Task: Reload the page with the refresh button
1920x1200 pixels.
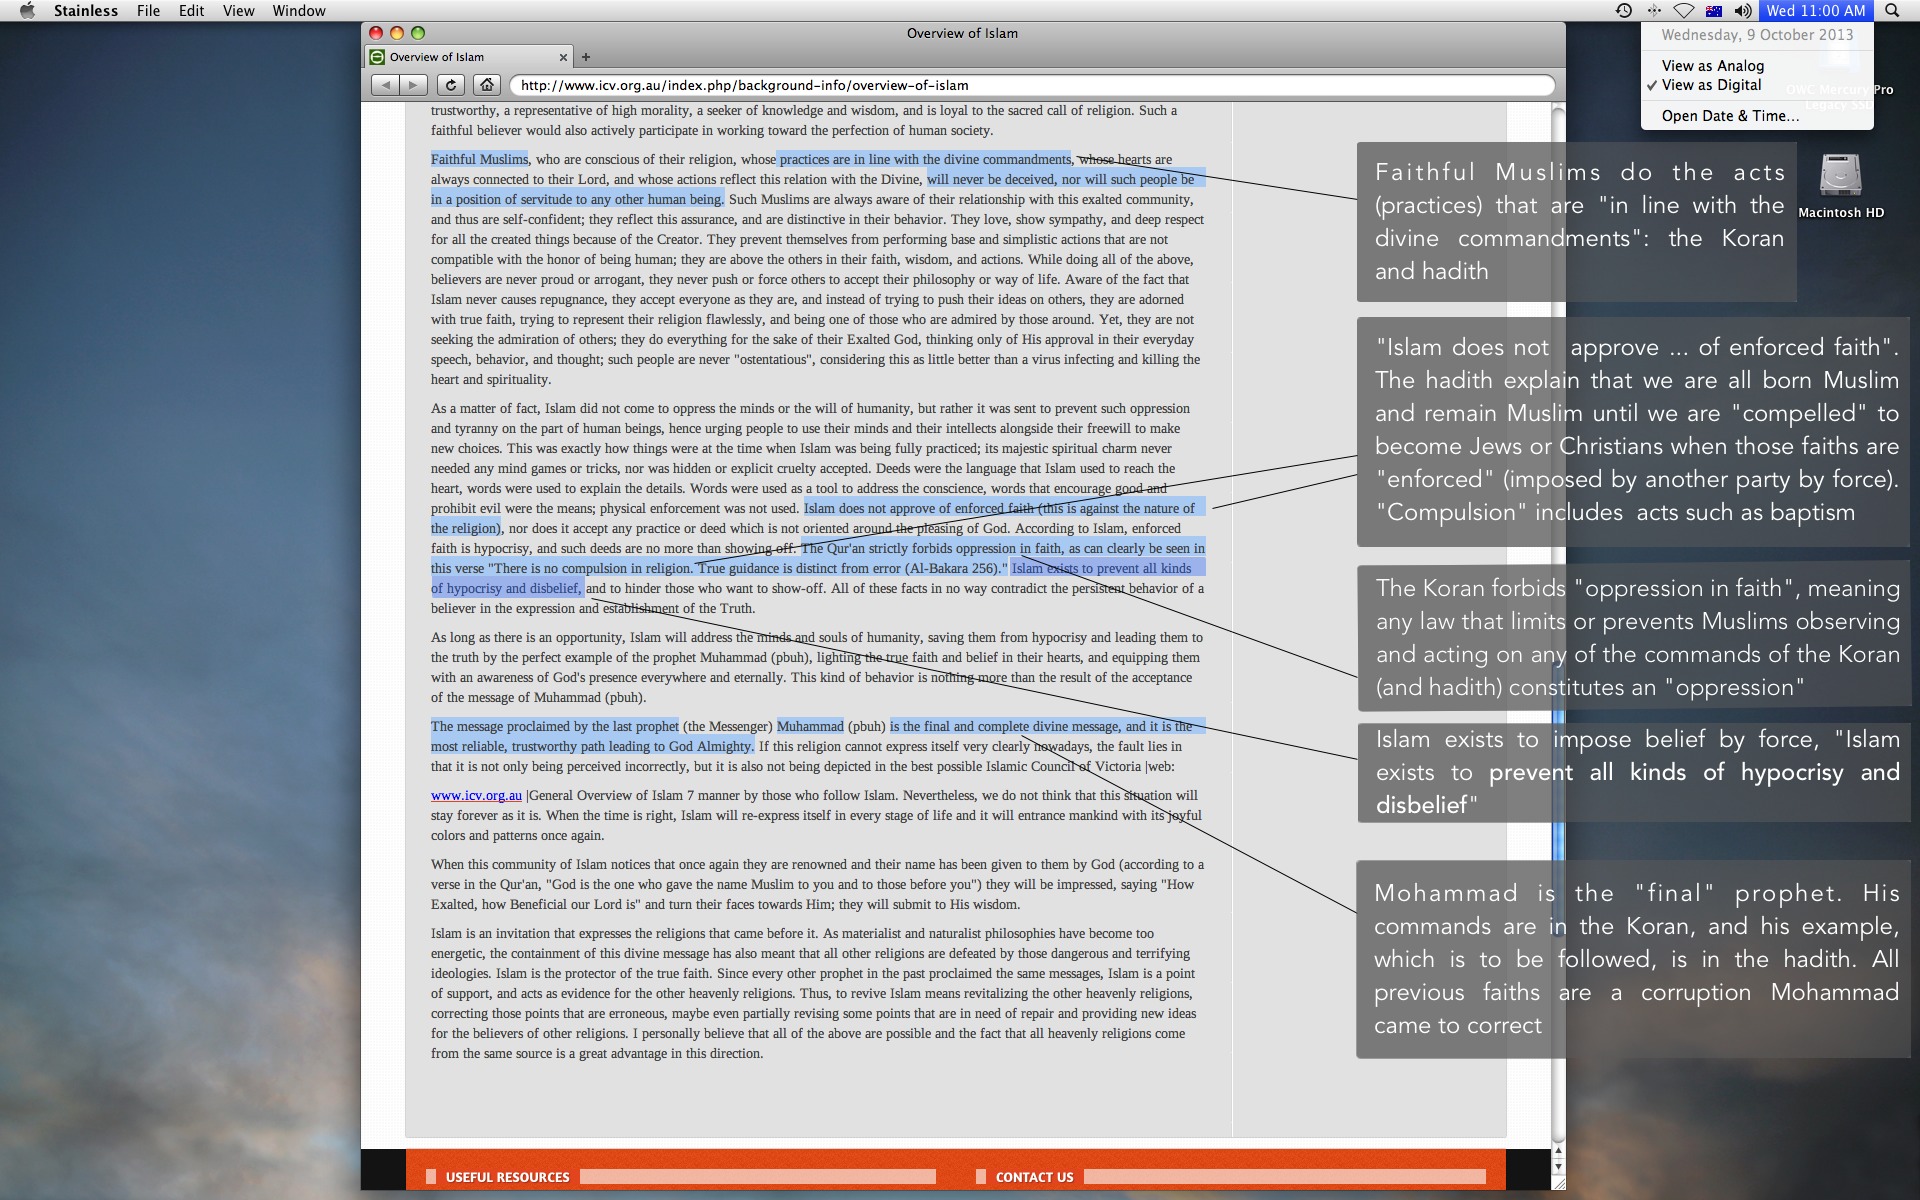Action: [451, 85]
